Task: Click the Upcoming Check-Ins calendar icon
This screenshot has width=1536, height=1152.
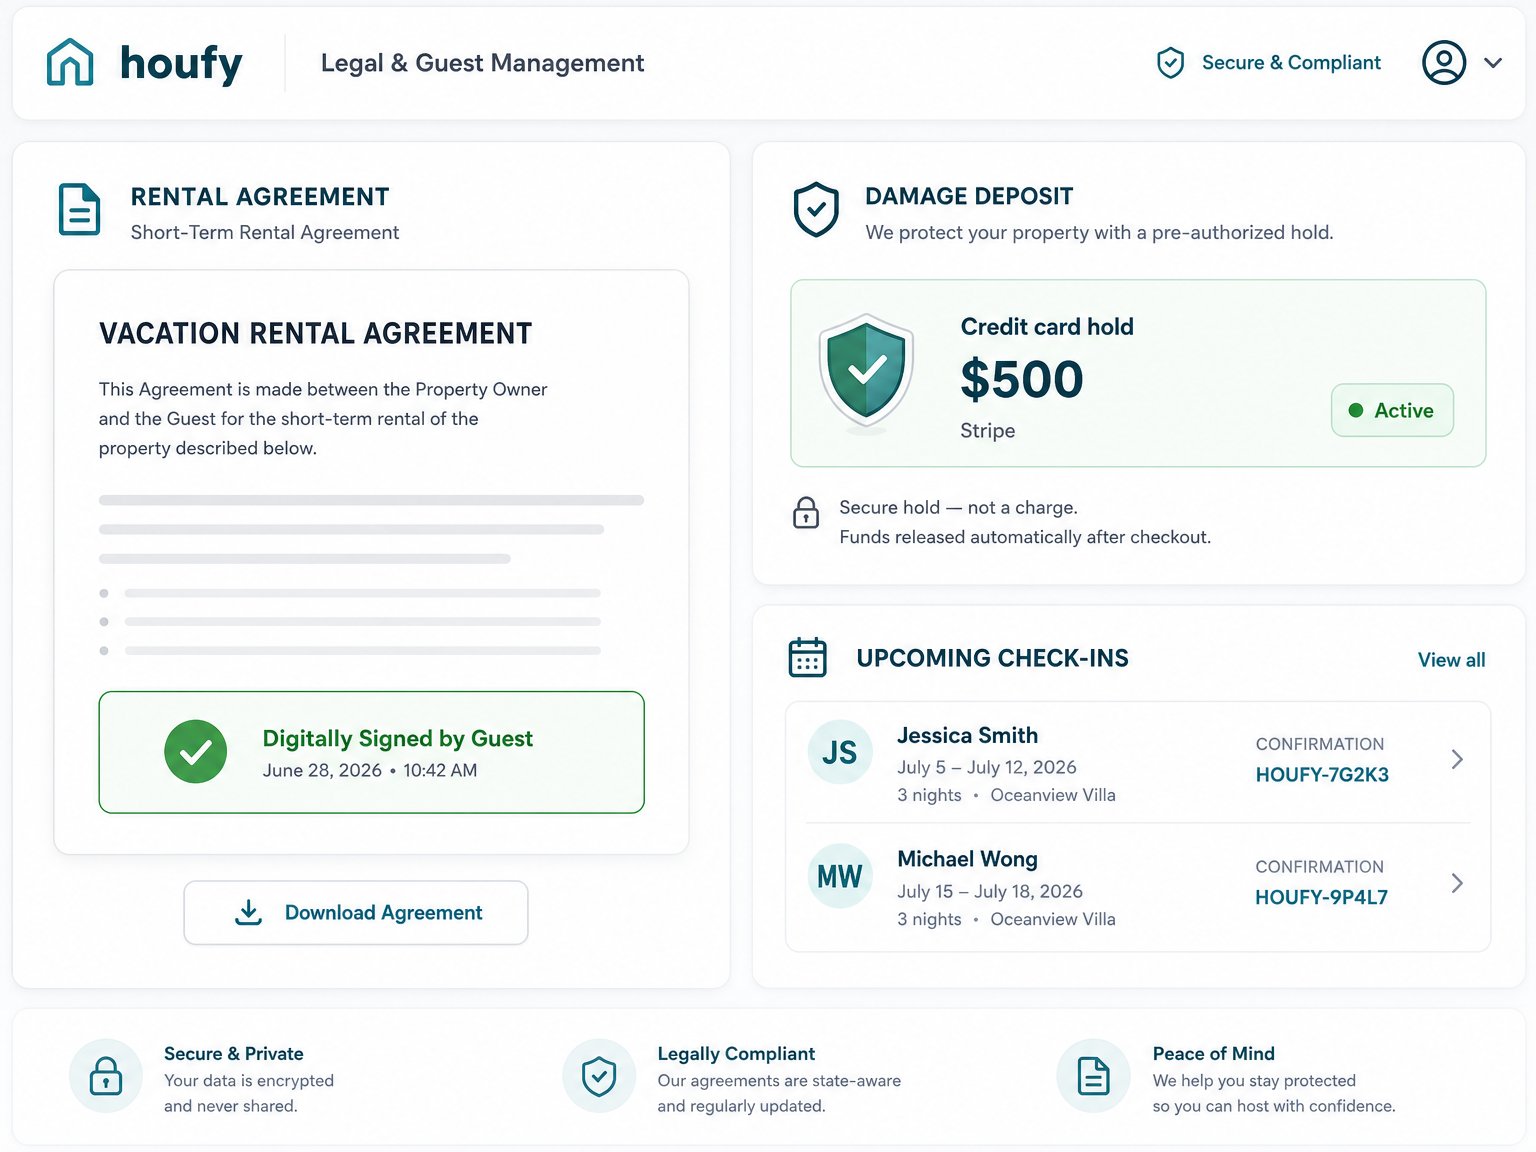Action: (807, 658)
